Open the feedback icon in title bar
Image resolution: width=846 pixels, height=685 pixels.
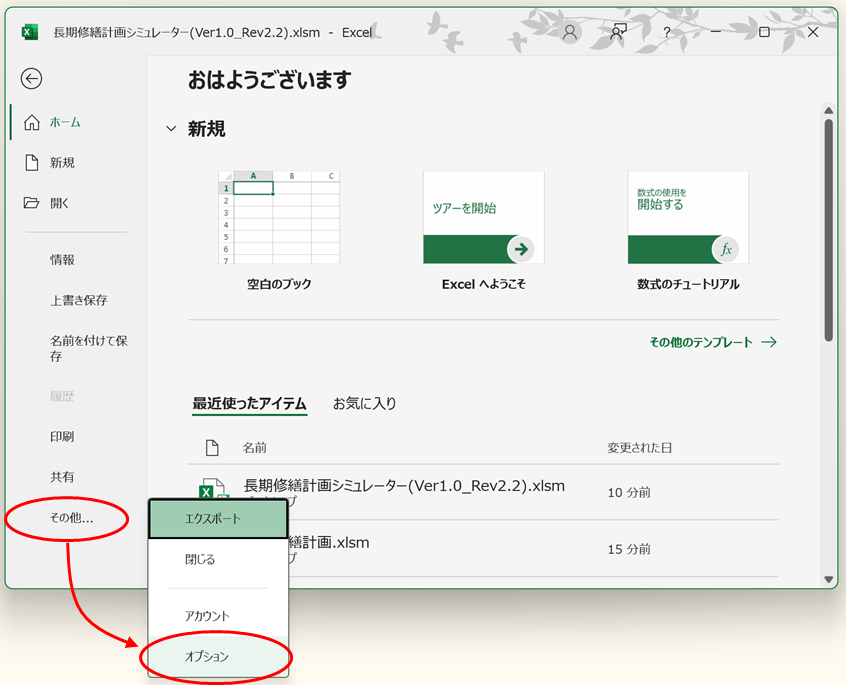(619, 32)
